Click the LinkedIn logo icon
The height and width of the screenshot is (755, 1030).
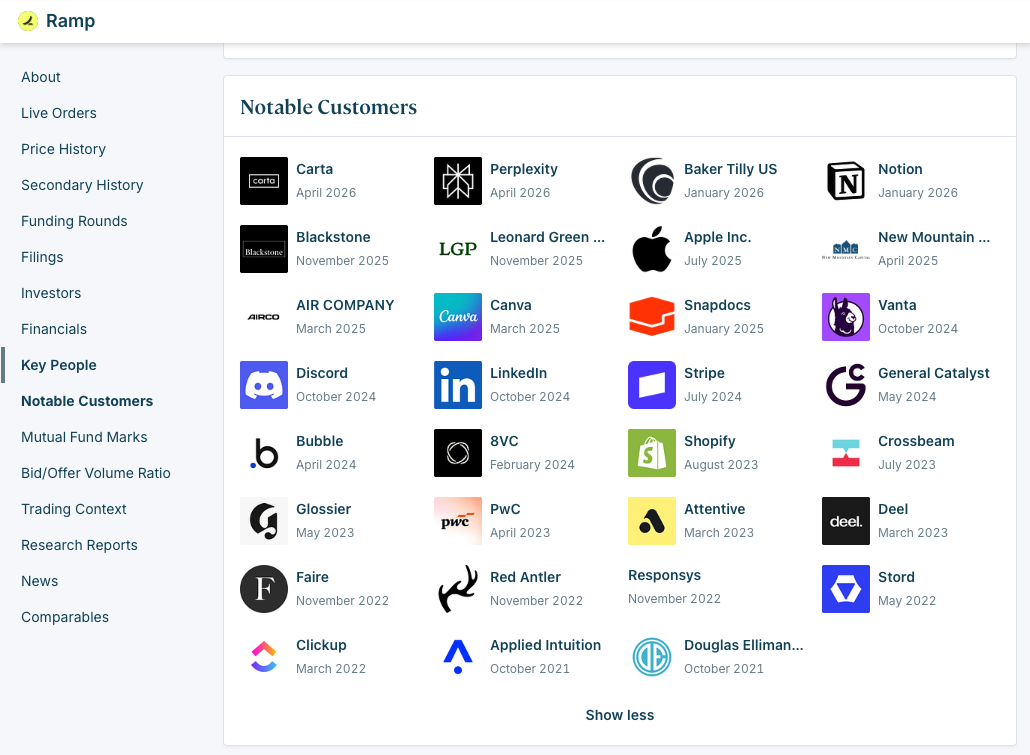458,385
